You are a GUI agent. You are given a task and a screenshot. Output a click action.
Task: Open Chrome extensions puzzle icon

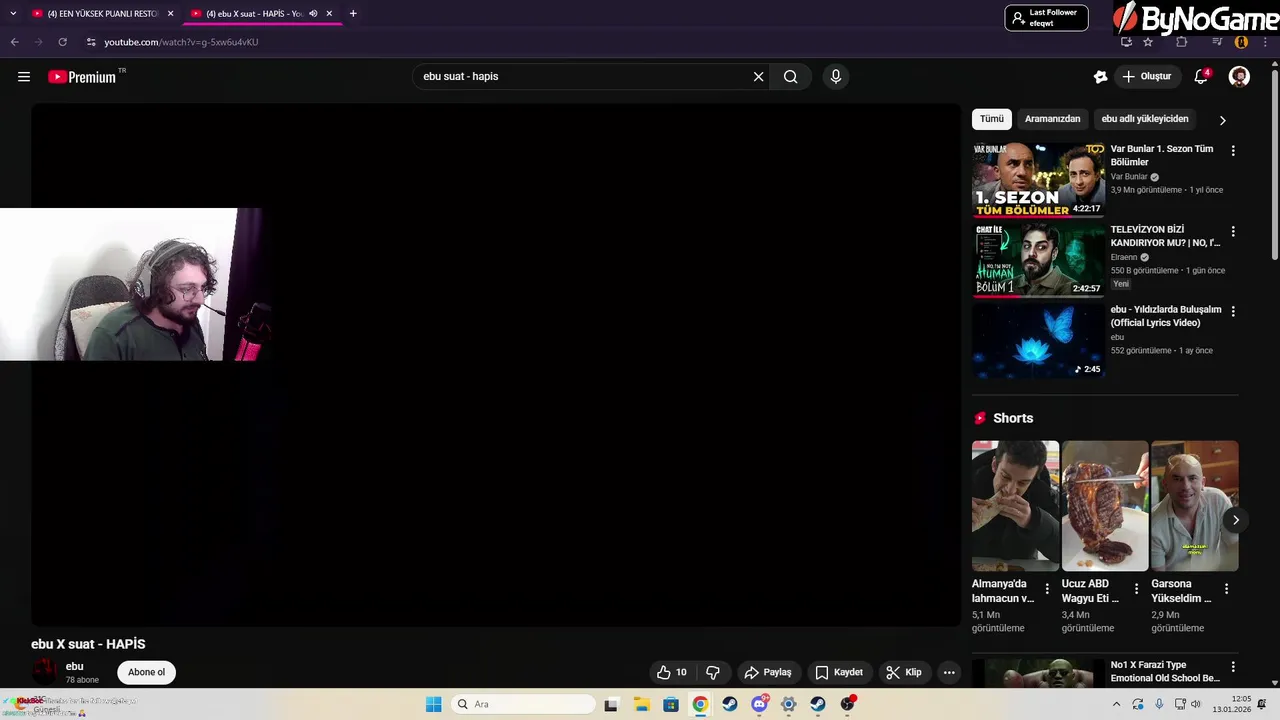click(x=1181, y=42)
